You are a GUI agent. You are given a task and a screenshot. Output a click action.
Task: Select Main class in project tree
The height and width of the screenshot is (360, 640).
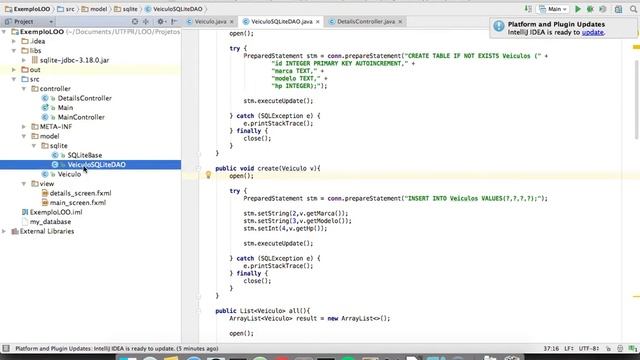[x=65, y=108]
